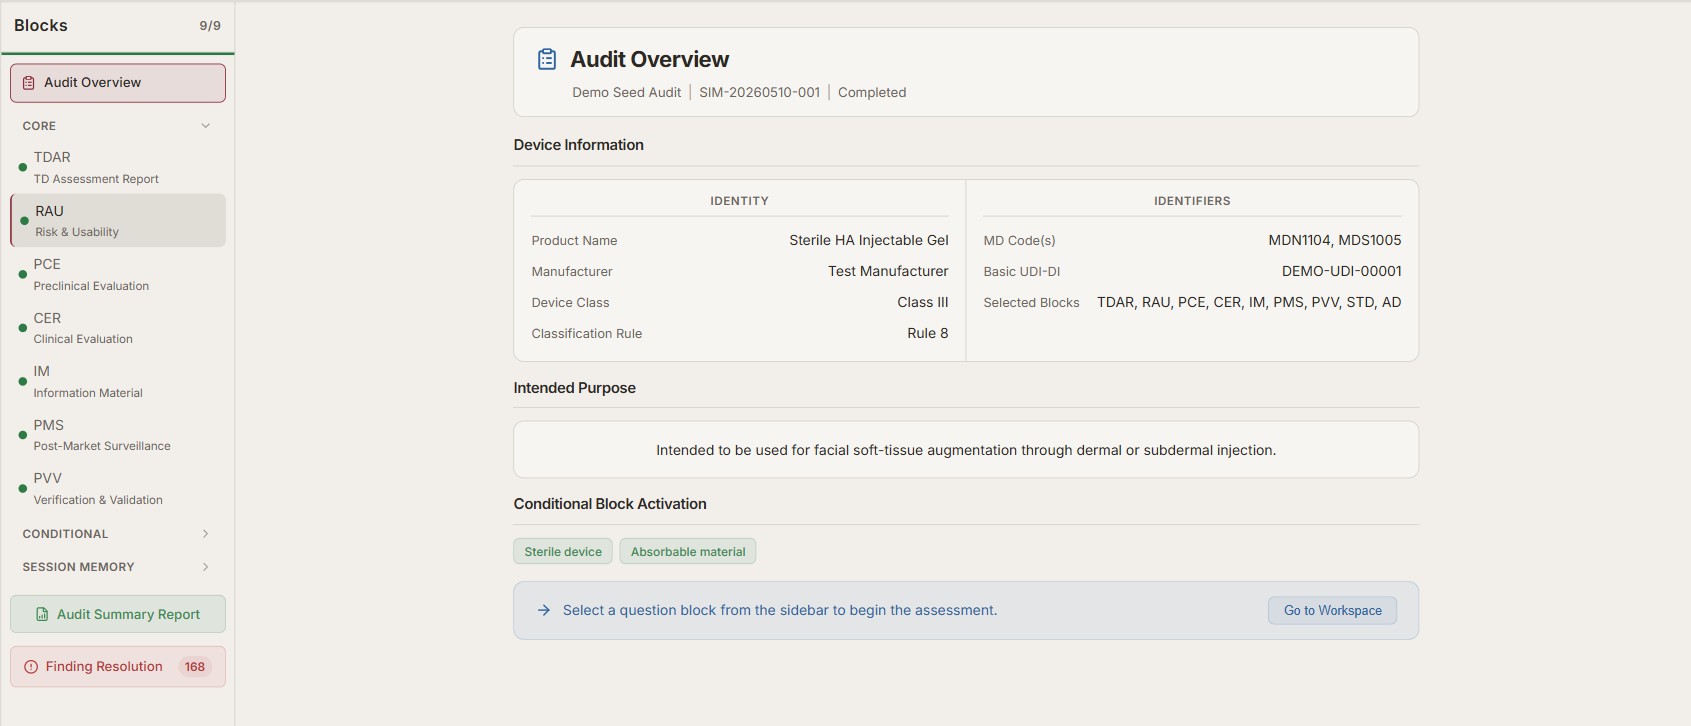Screen dimensions: 1691x726
Task: Click the Blocks 9/9 counter
Action: [210, 26]
